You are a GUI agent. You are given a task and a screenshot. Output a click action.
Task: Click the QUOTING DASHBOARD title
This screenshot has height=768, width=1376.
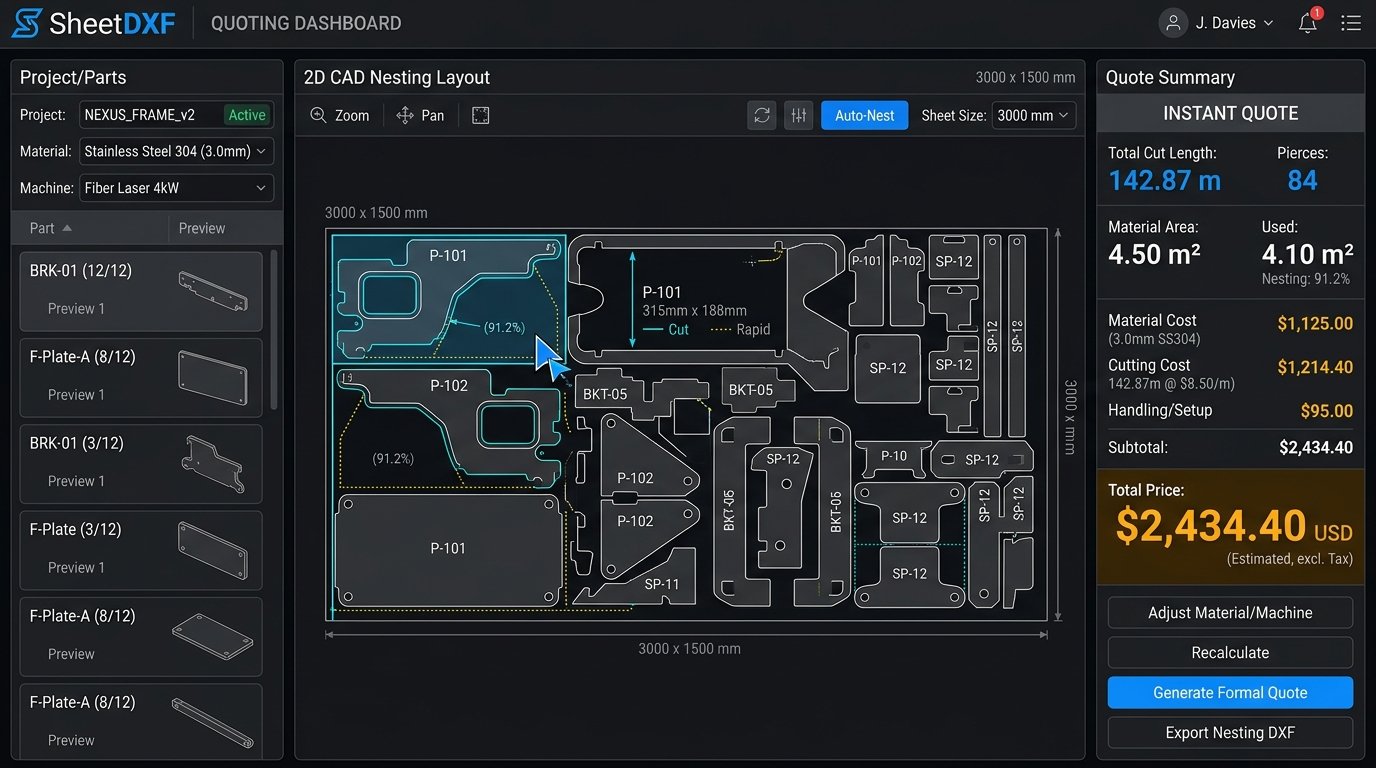click(306, 23)
